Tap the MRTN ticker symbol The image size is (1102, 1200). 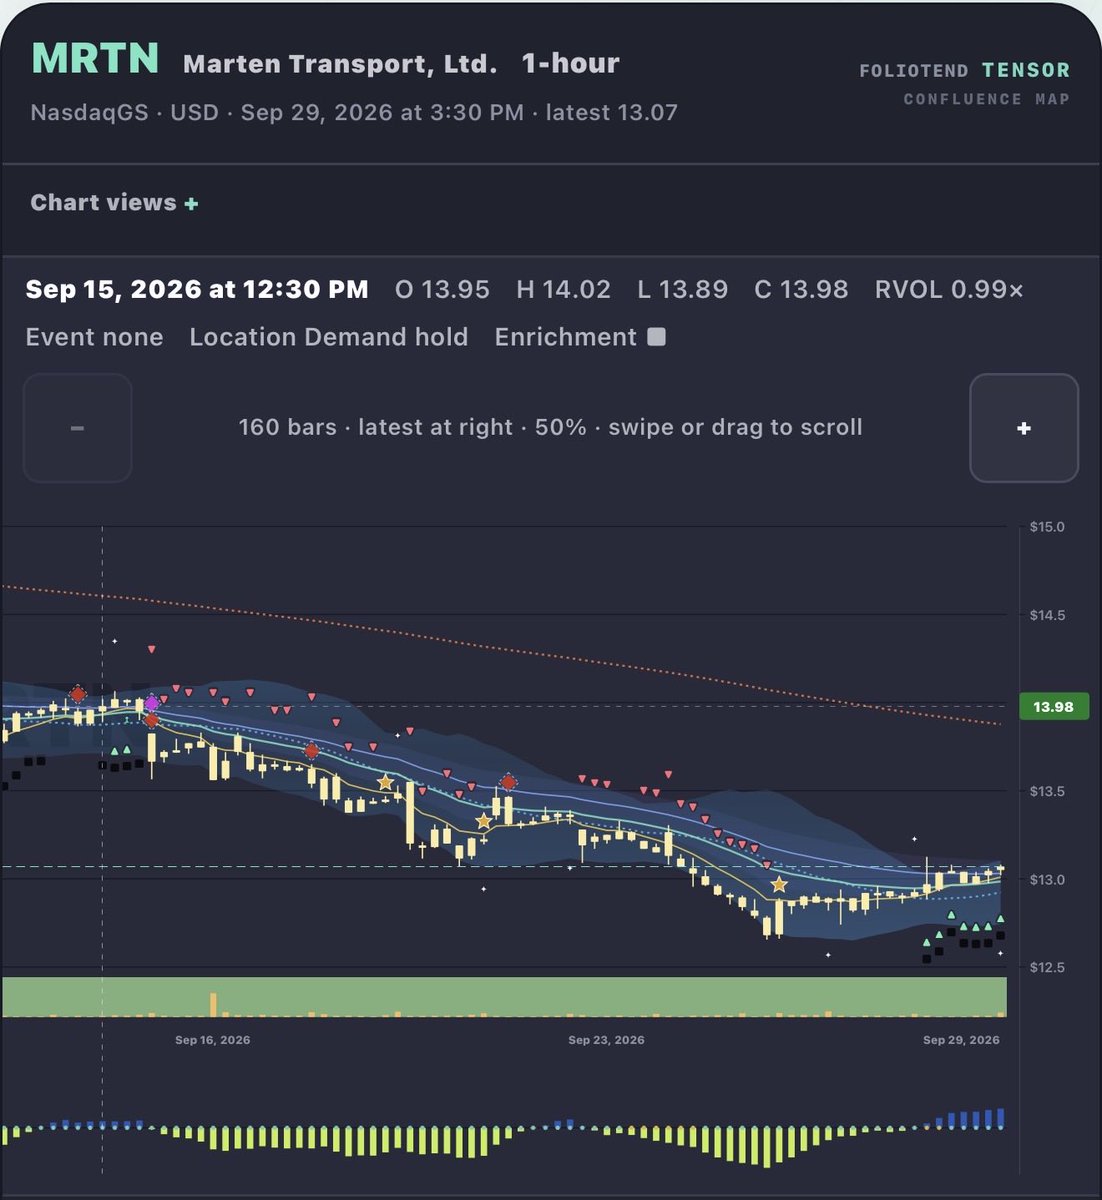[x=95, y=59]
